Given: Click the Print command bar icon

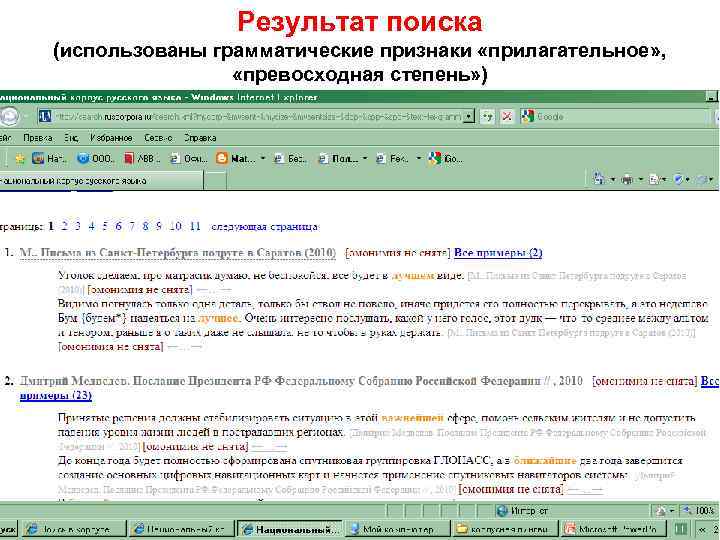Looking at the screenshot, I should (x=627, y=180).
